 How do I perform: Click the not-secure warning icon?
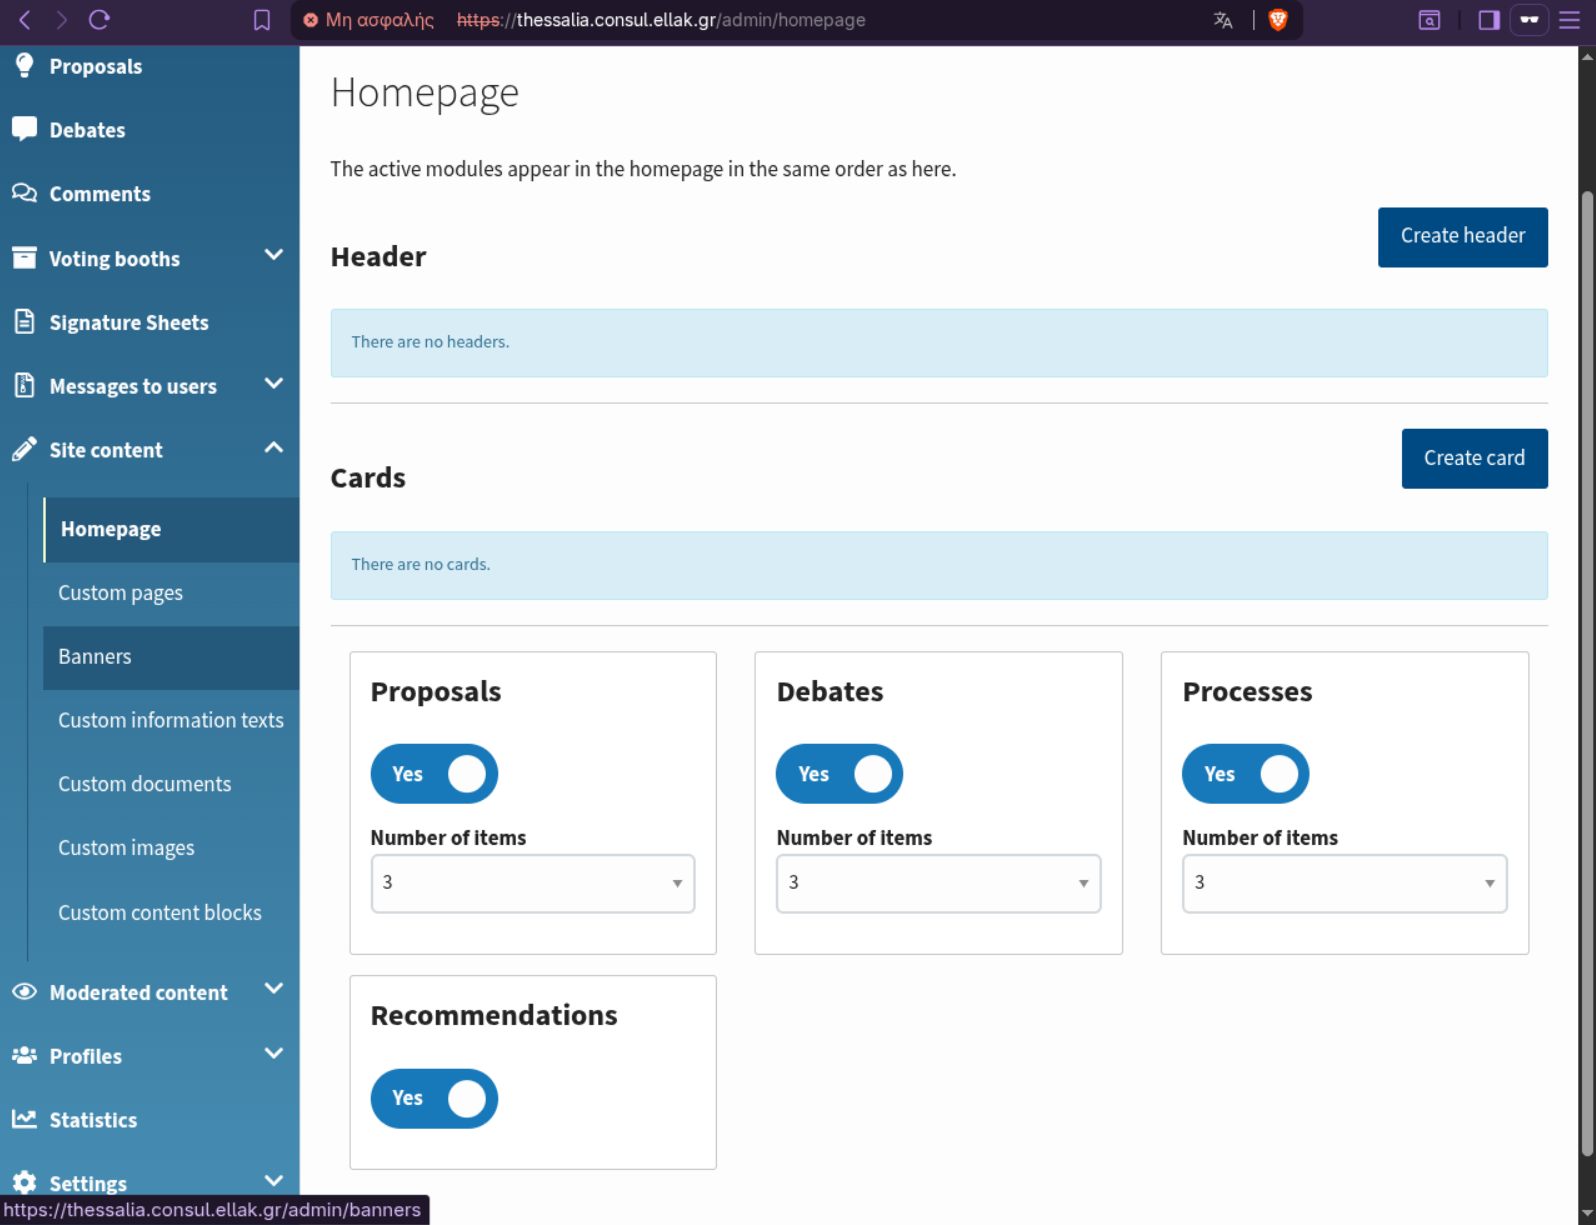pyautogui.click(x=311, y=20)
